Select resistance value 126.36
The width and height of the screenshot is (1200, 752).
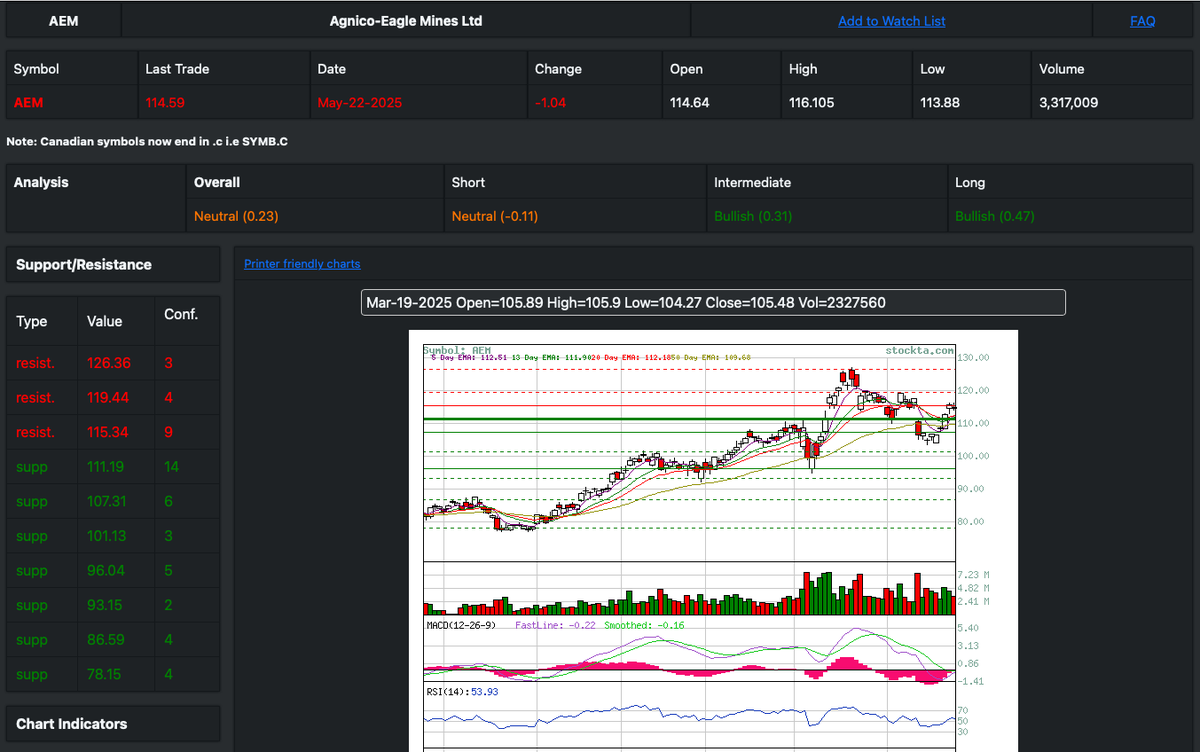pyautogui.click(x=109, y=363)
